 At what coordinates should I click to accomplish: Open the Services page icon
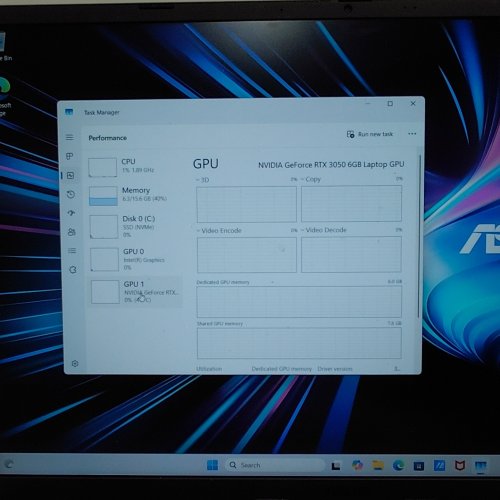click(73, 270)
